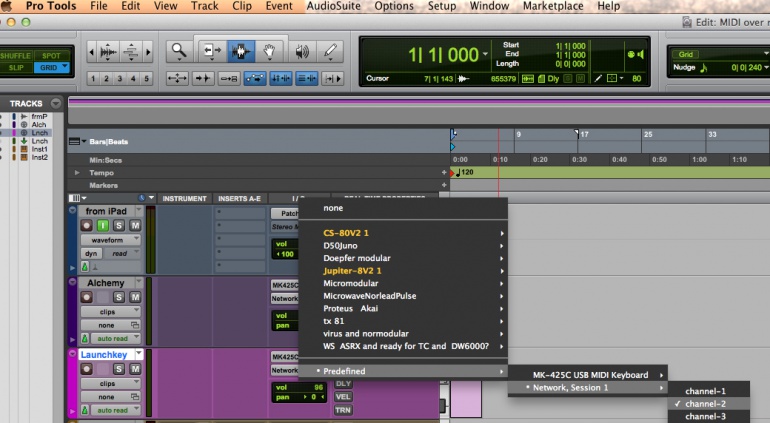
Task: Click the 120 tempo marker
Action: click(x=464, y=172)
